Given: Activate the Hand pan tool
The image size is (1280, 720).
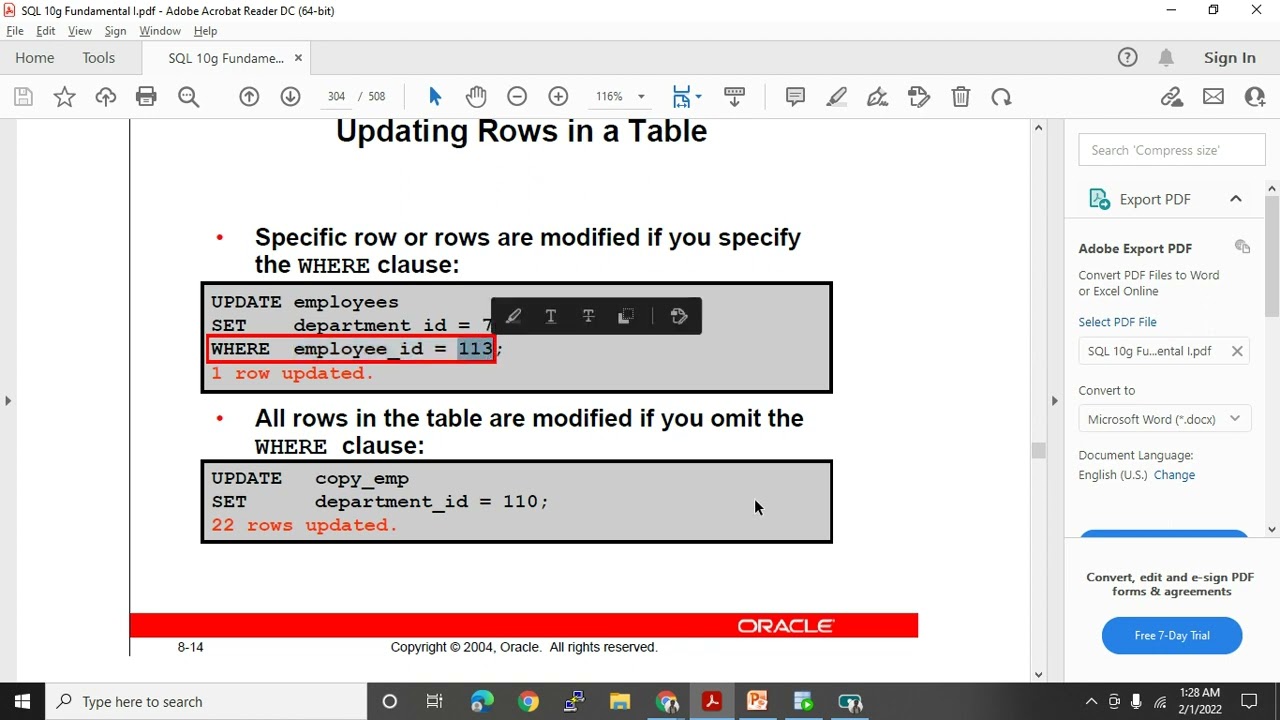Looking at the screenshot, I should click(476, 97).
